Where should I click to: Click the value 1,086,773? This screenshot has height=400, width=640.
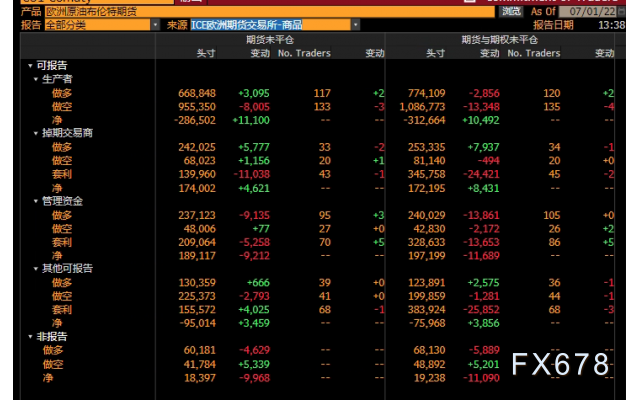coord(422,107)
